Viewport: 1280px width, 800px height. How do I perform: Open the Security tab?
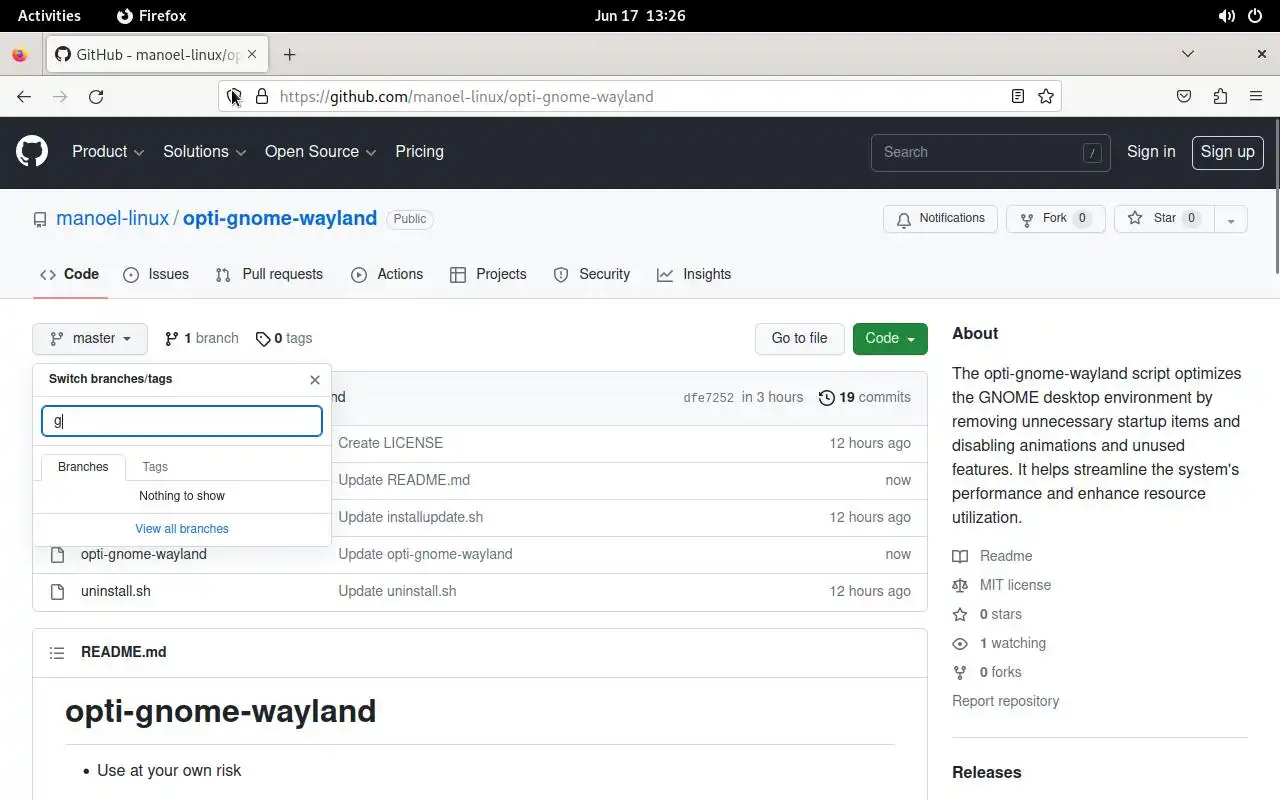point(591,274)
